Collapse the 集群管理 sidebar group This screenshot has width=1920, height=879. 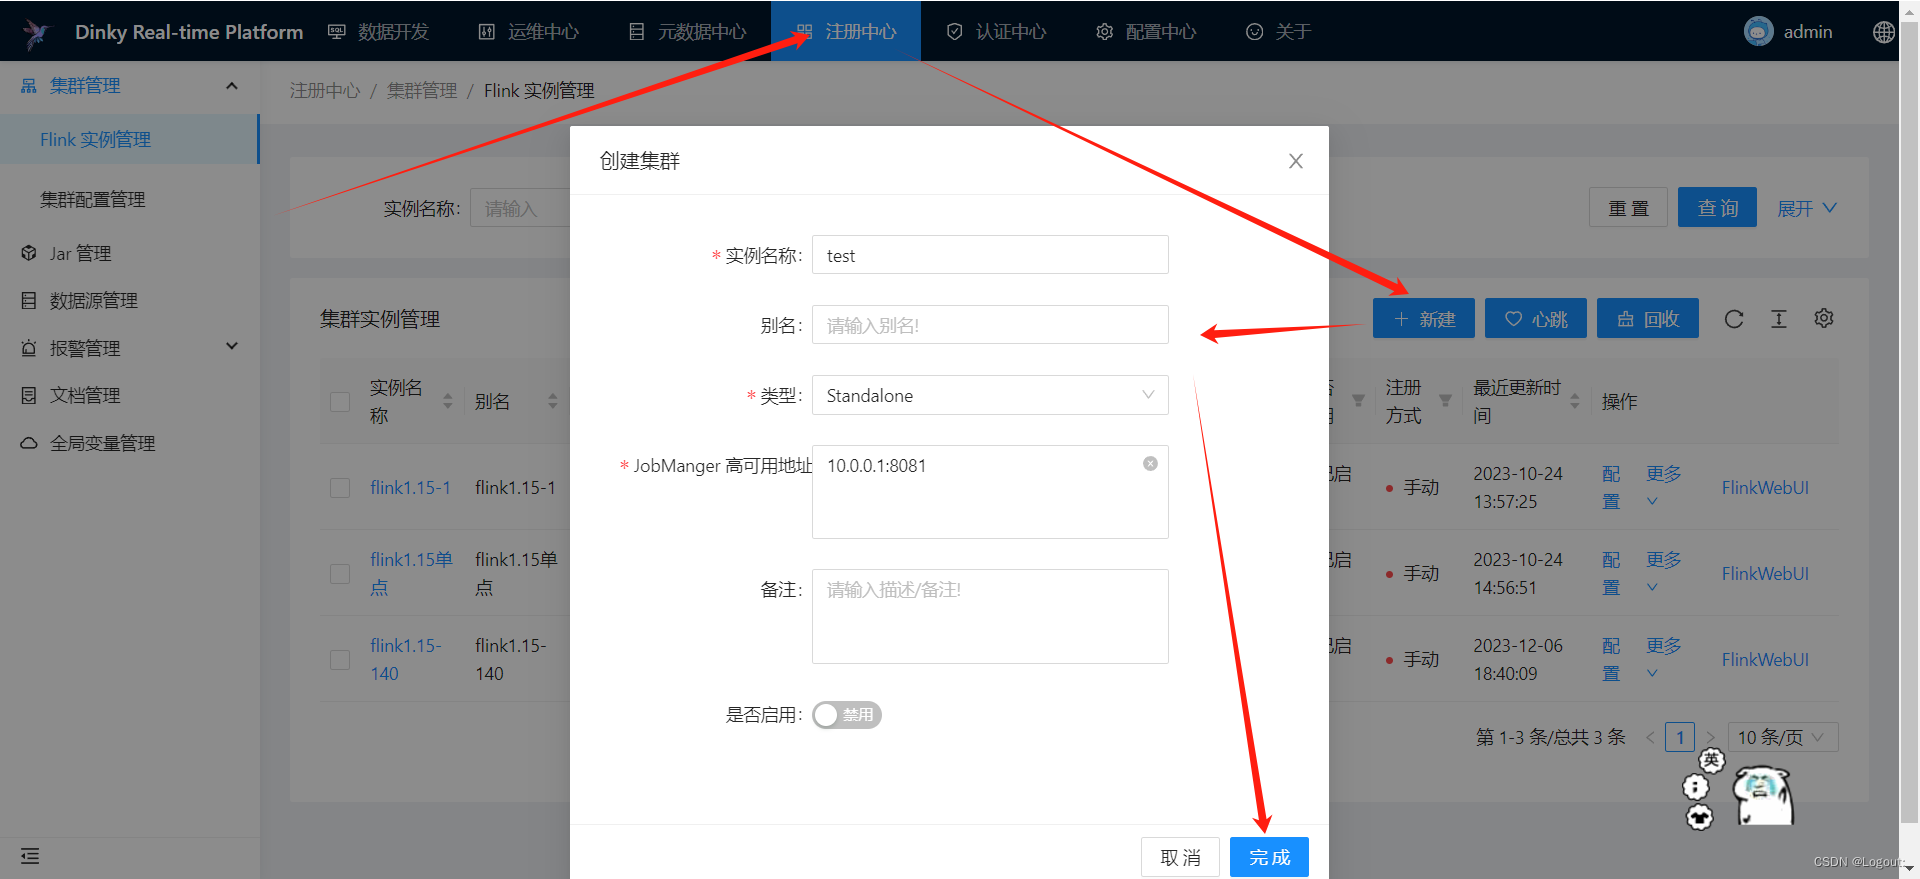130,86
